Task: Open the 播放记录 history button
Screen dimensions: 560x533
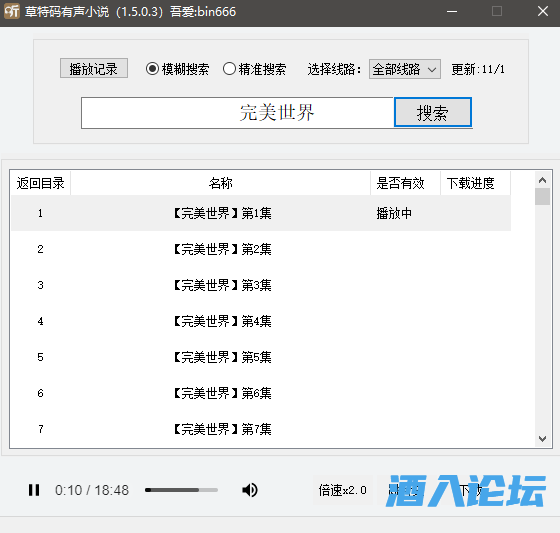Action: 94,69
